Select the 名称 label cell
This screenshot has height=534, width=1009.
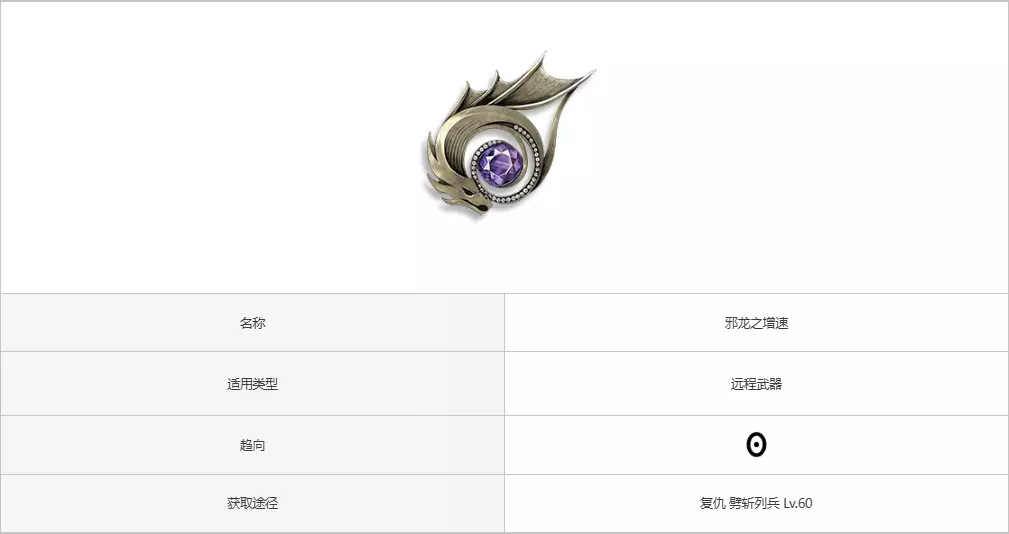(252, 323)
